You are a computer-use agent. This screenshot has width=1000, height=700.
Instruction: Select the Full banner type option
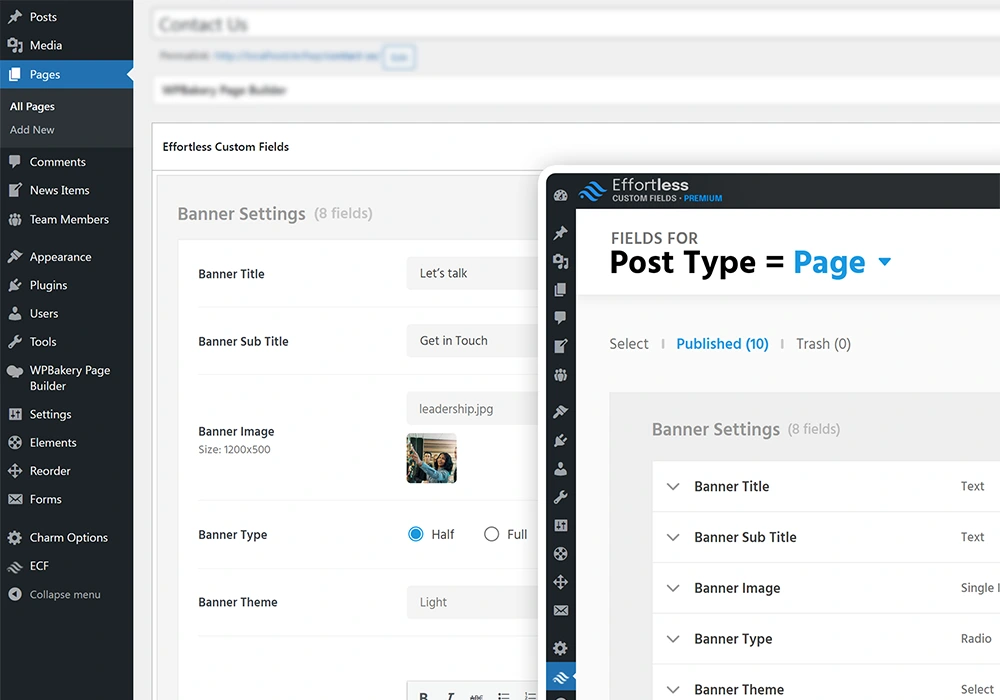coord(491,534)
